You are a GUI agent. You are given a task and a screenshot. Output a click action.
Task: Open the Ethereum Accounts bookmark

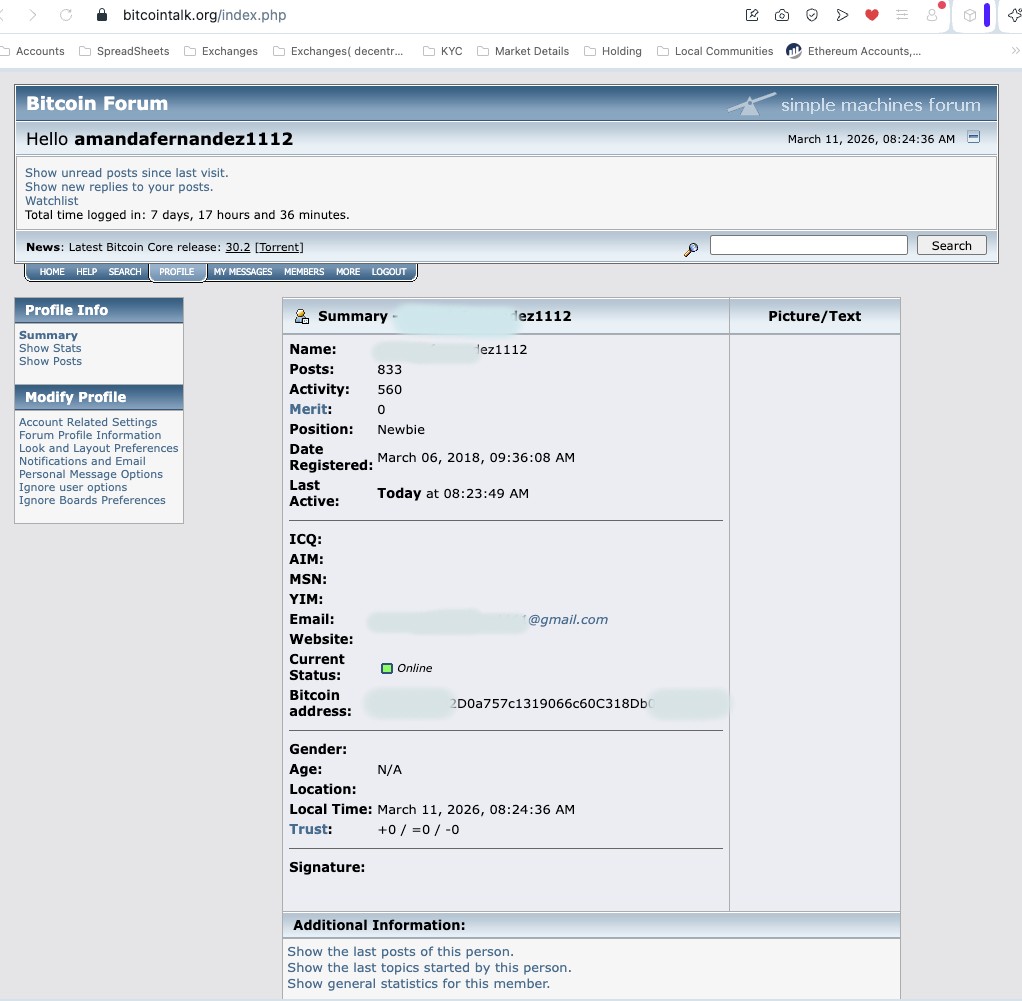[x=853, y=51]
